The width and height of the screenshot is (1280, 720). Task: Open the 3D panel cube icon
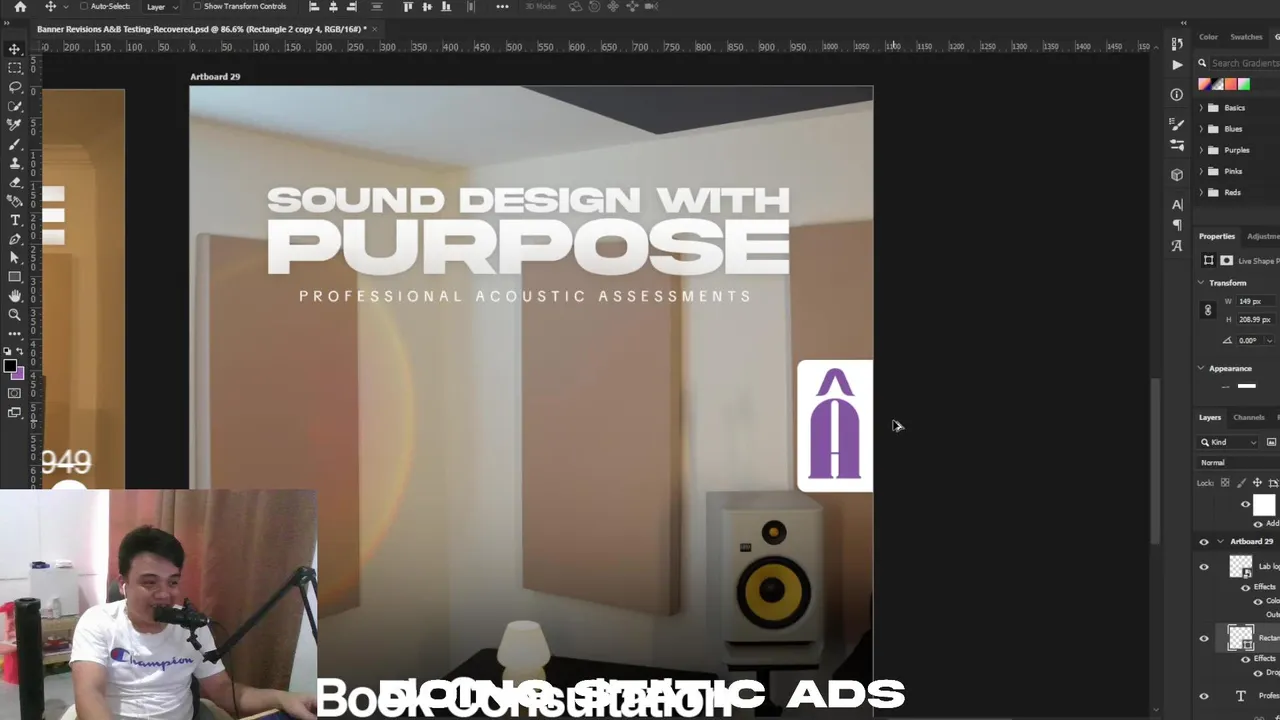pos(1177,174)
